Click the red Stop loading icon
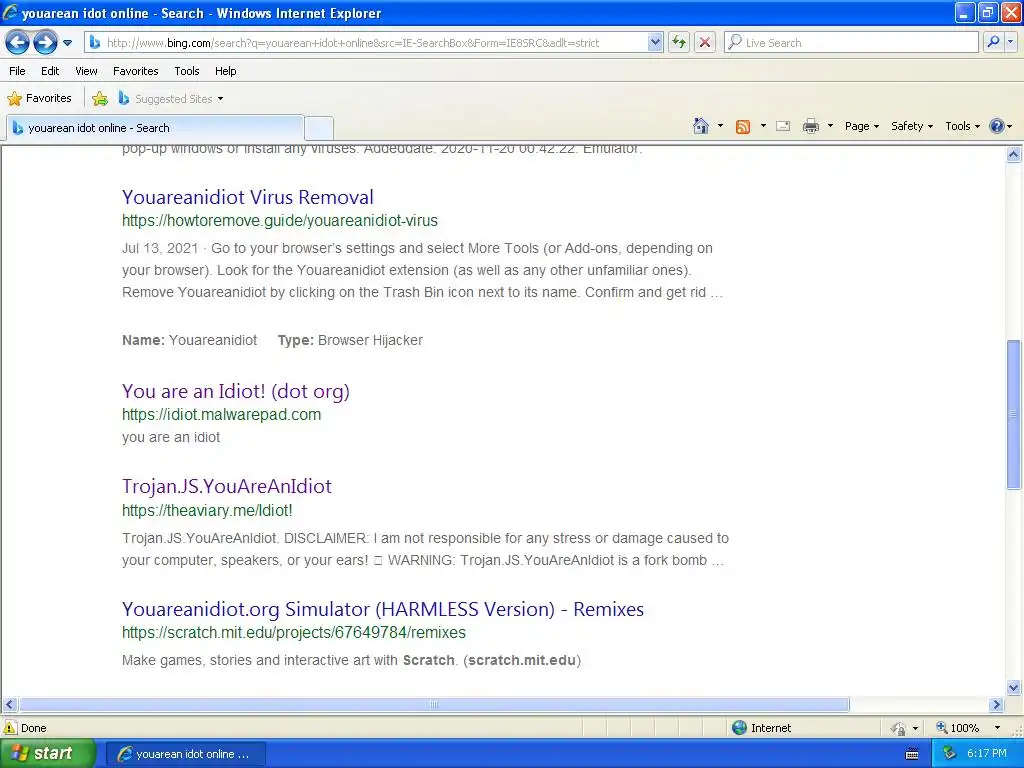This screenshot has width=1024, height=768. click(705, 43)
